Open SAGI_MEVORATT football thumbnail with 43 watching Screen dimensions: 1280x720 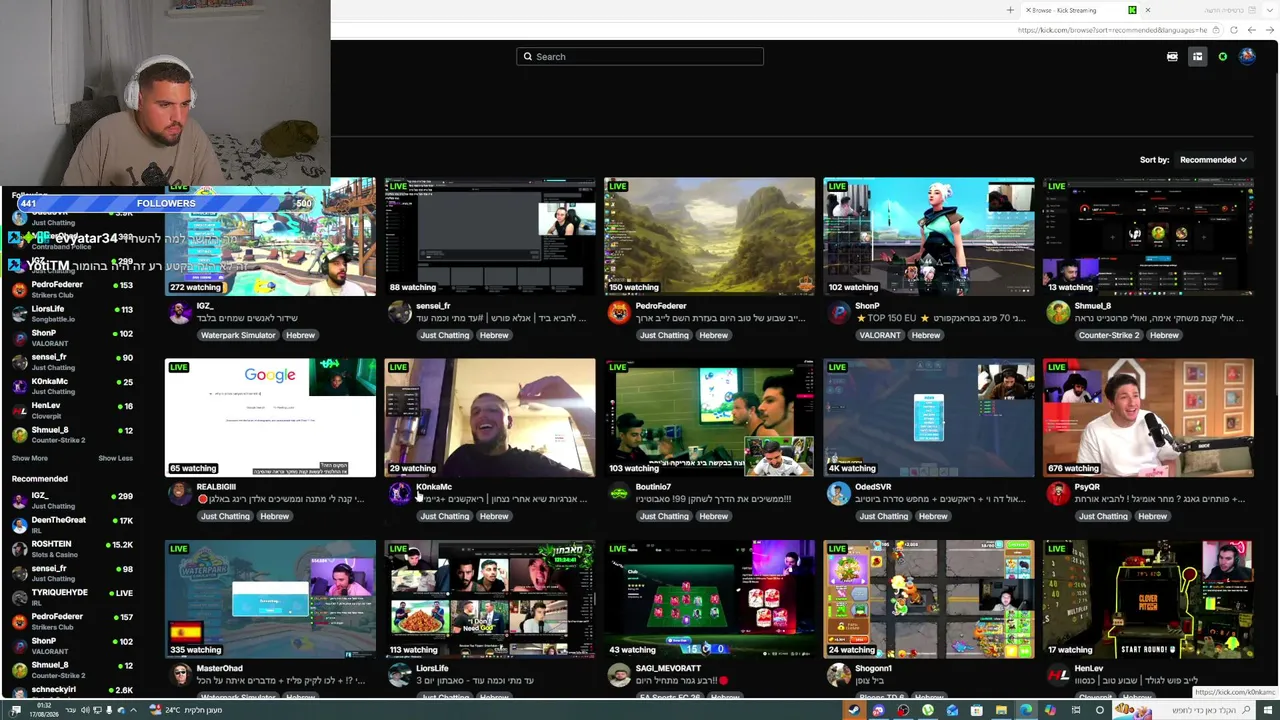click(710, 599)
